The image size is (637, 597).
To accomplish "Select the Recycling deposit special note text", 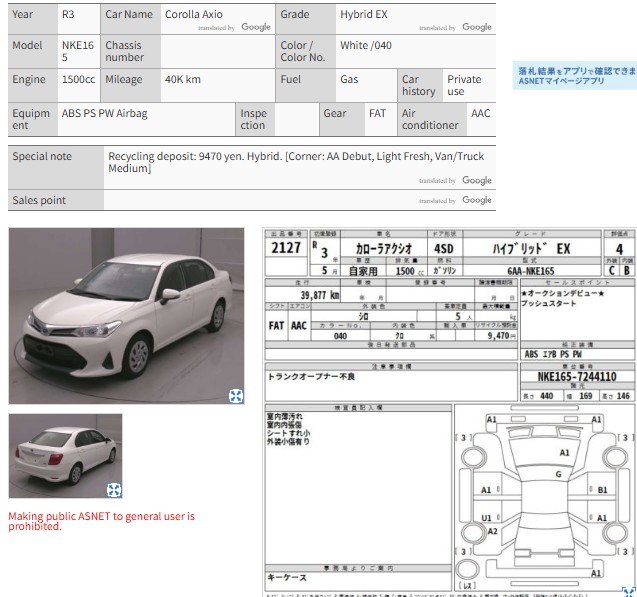I will point(296,162).
